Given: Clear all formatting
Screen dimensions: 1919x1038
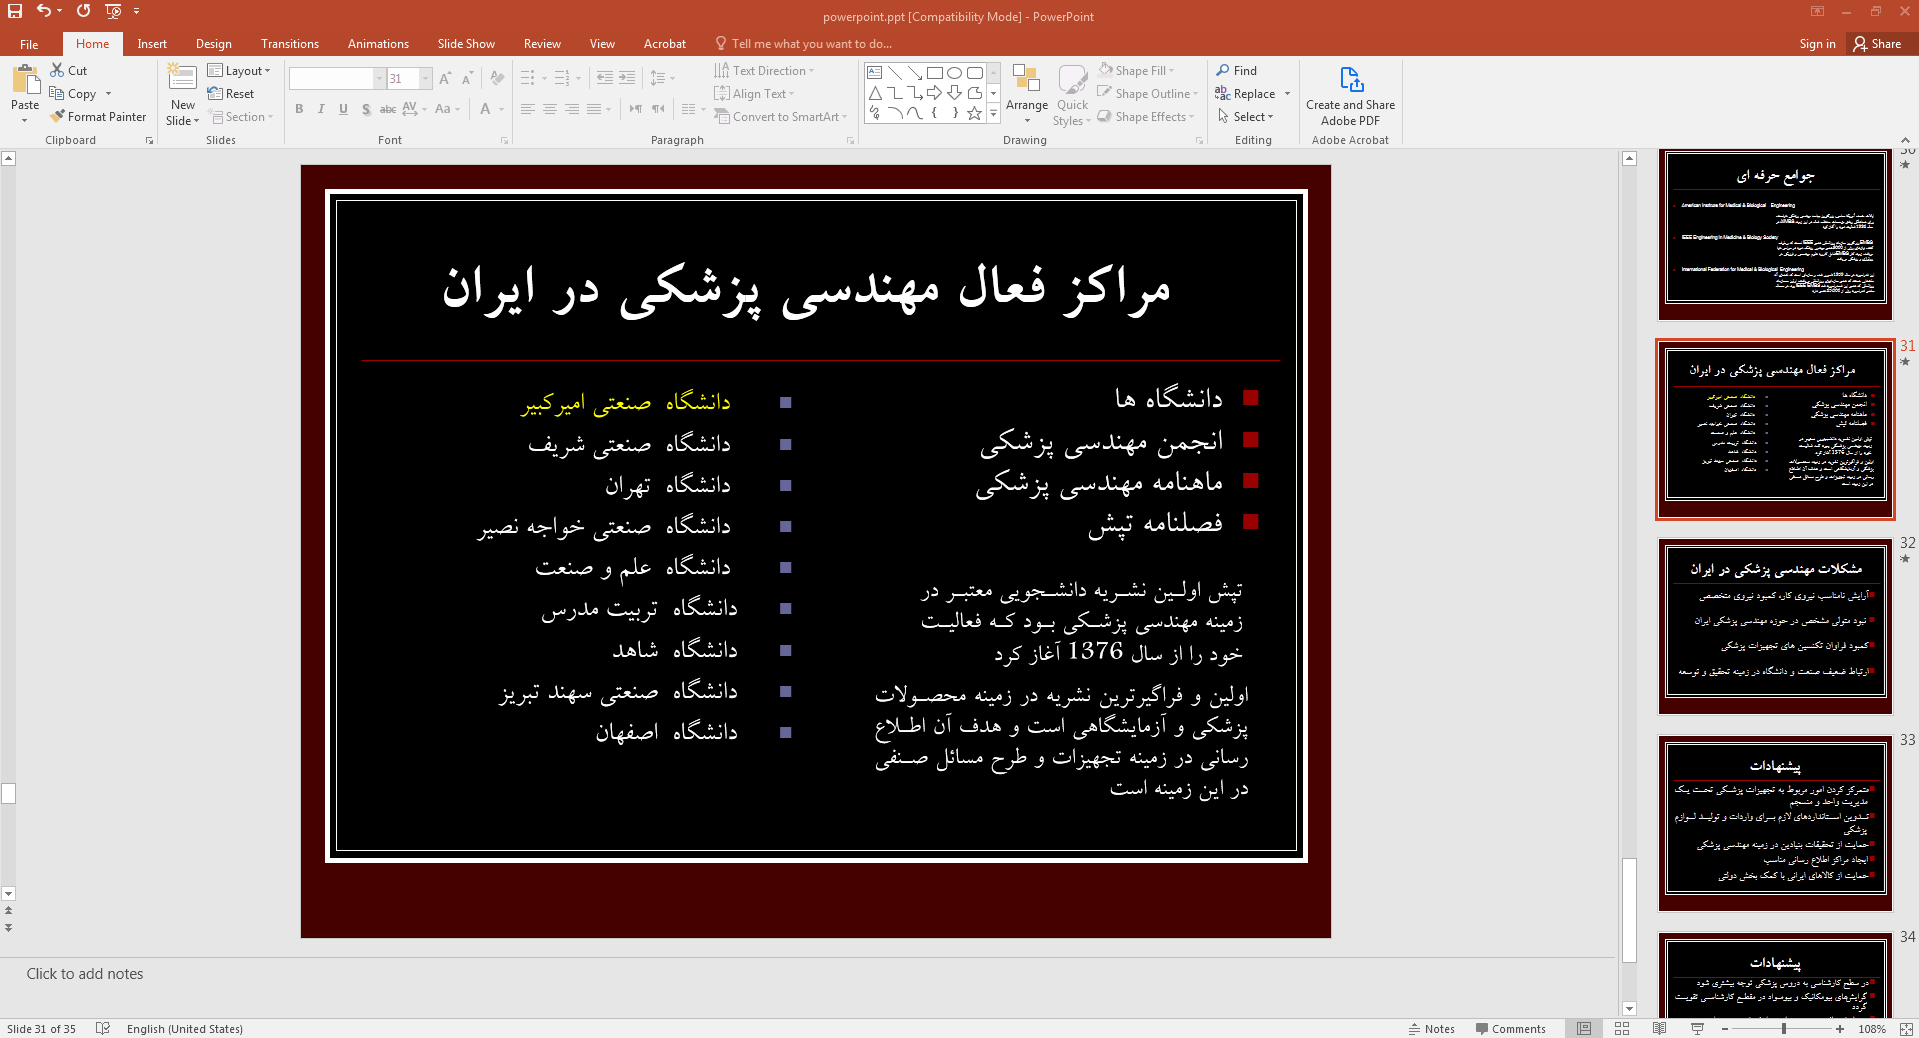Looking at the screenshot, I should 497,78.
